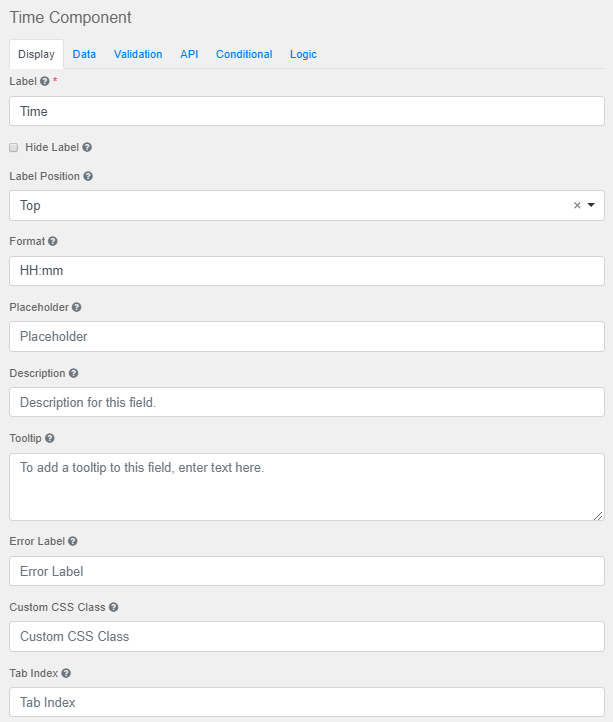Go to the API tab

189,54
